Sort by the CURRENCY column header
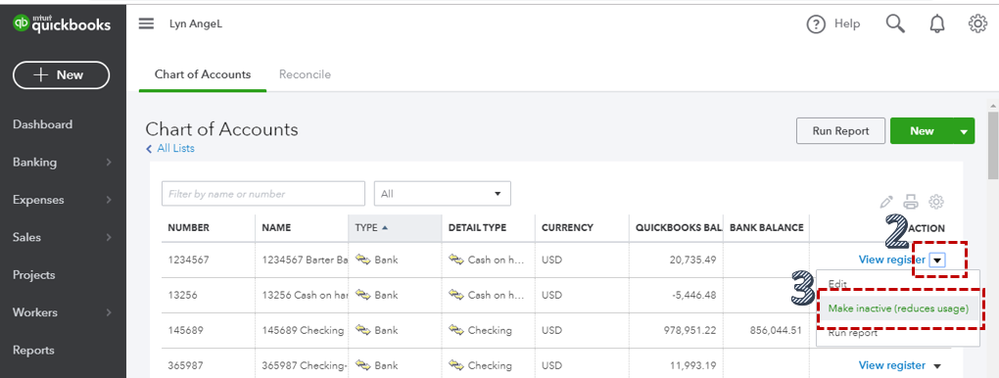The height and width of the screenshot is (378, 999). [567, 228]
